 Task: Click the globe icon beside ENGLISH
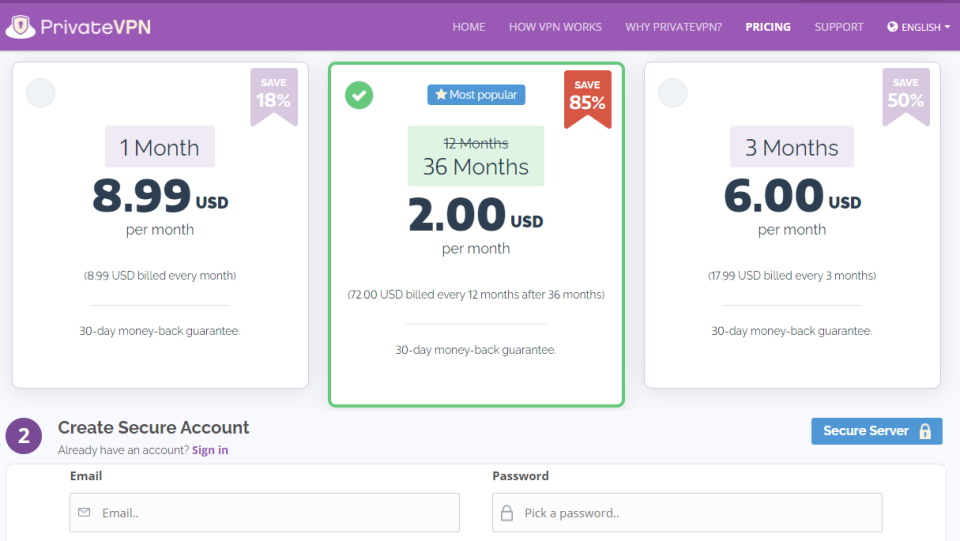[892, 27]
